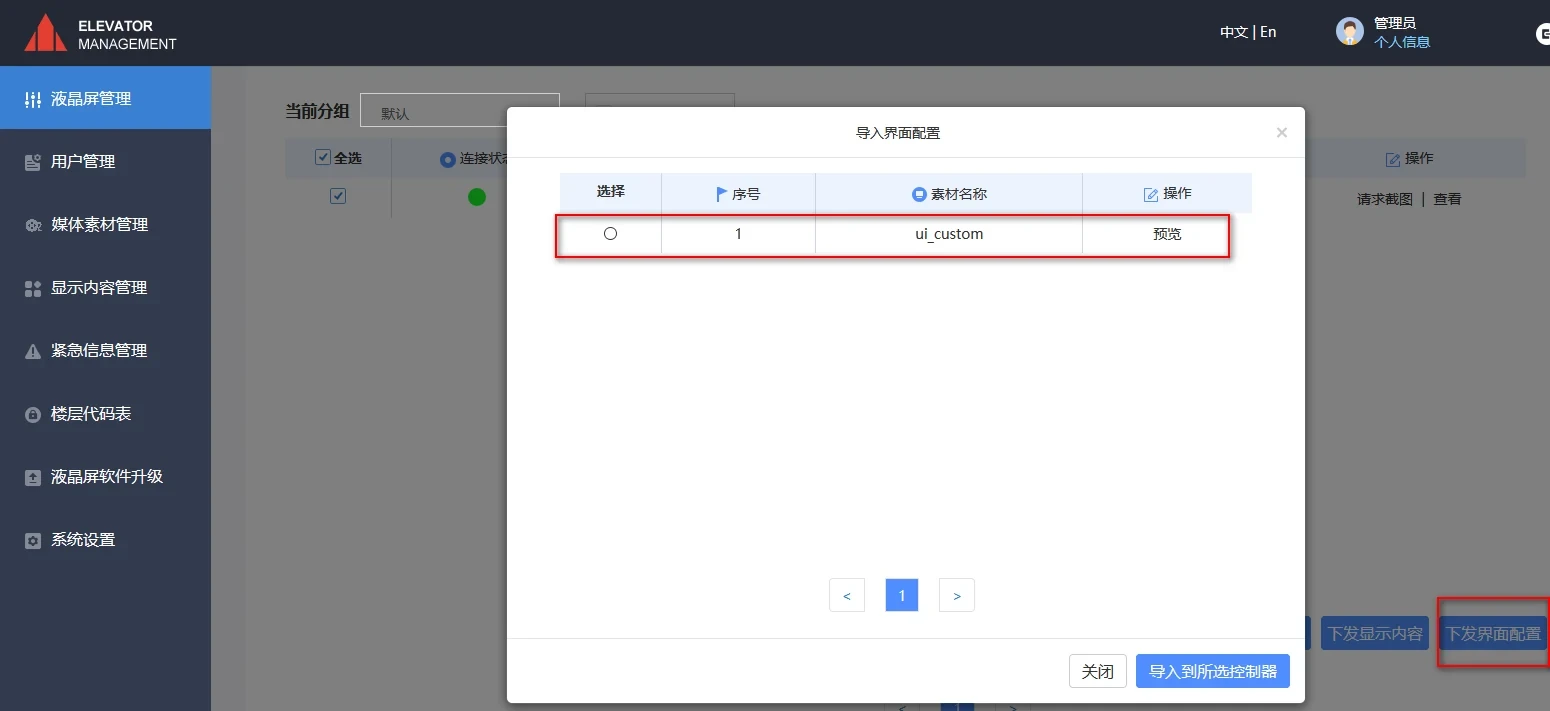Click the 系统设置 gear icon in sidebar
This screenshot has width=1550, height=711.
pyautogui.click(x=33, y=540)
